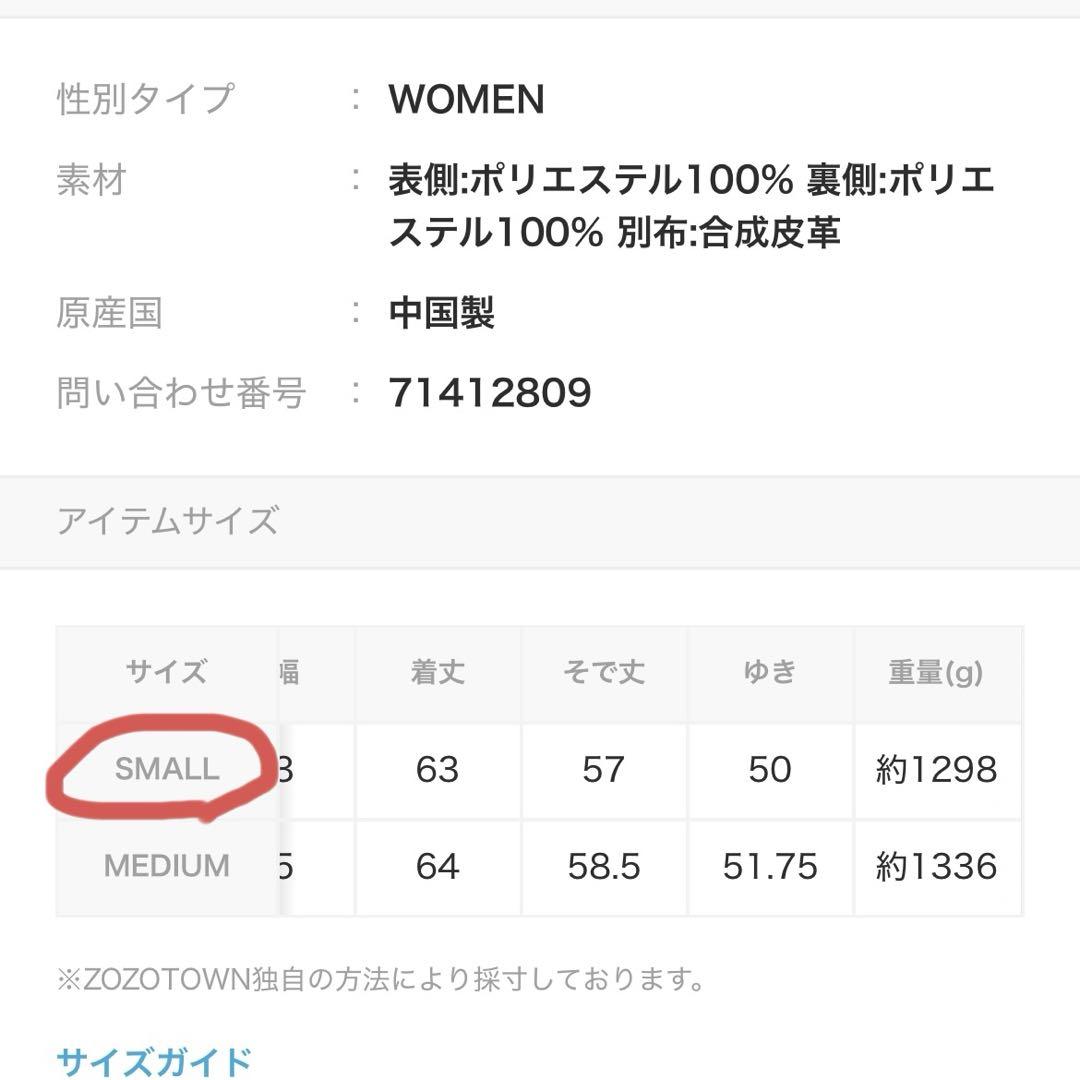
Task: Select the MEDIUM size row header
Action: click(x=167, y=866)
